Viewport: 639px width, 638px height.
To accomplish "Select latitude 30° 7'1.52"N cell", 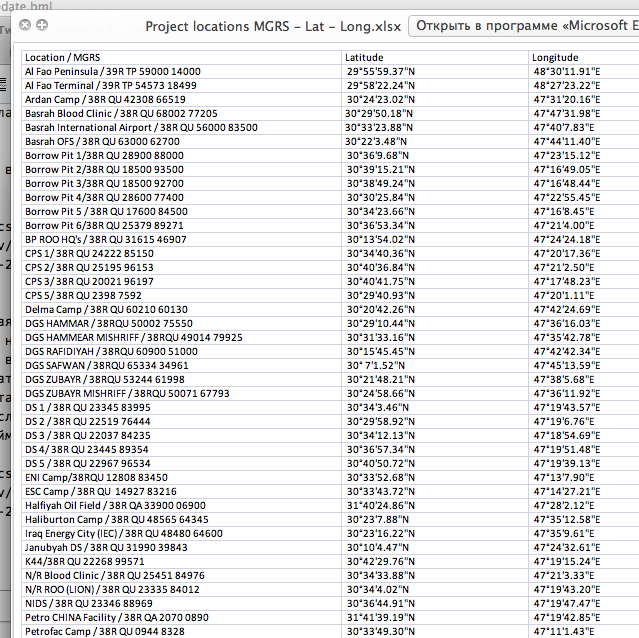I will click(435, 365).
